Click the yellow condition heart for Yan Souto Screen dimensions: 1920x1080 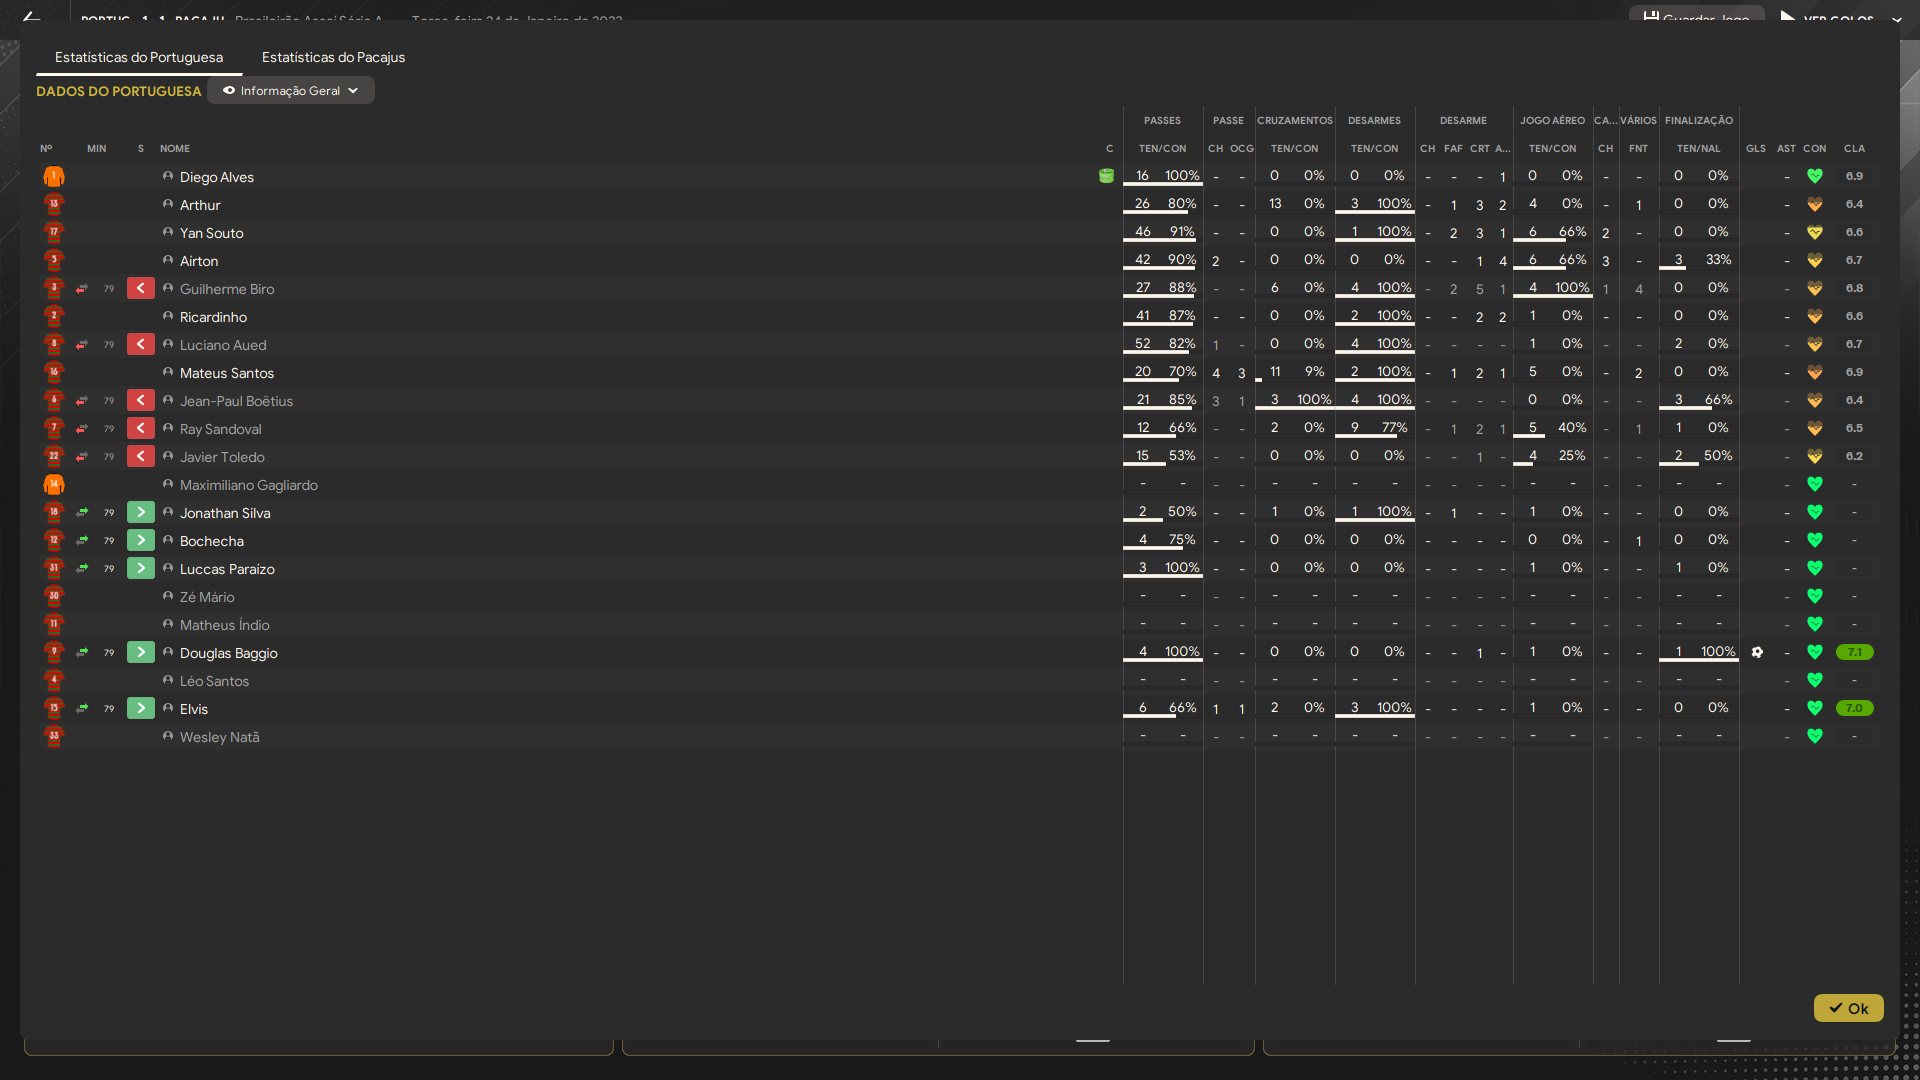1815,232
